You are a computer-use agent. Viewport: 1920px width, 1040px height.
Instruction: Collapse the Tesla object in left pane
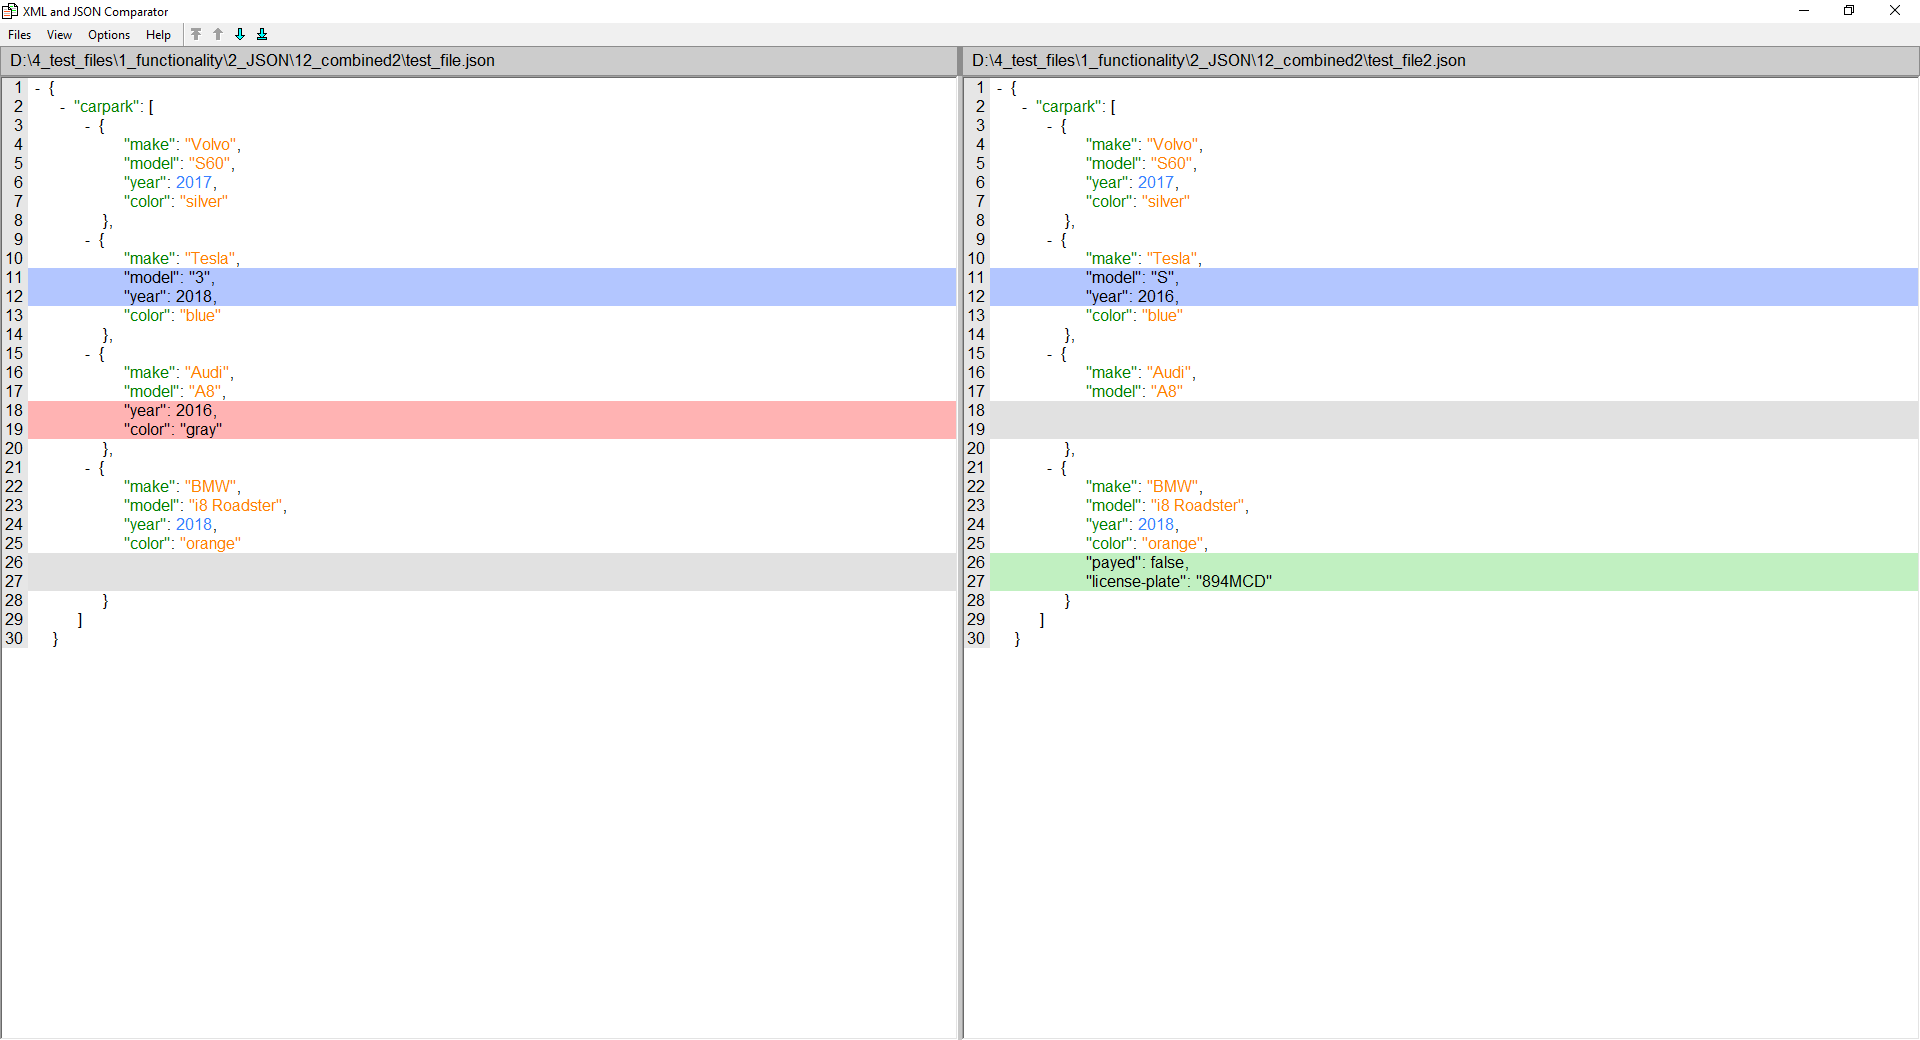(88, 240)
